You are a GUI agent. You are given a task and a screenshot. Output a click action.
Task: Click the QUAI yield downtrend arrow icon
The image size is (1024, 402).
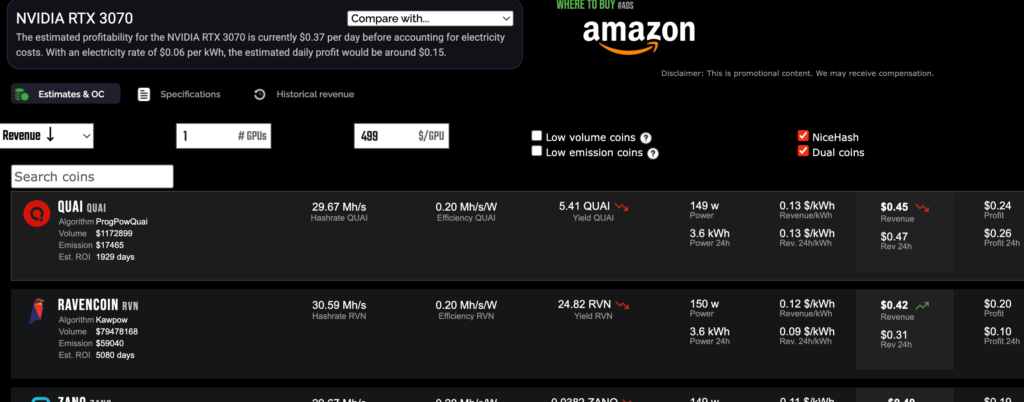click(622, 207)
